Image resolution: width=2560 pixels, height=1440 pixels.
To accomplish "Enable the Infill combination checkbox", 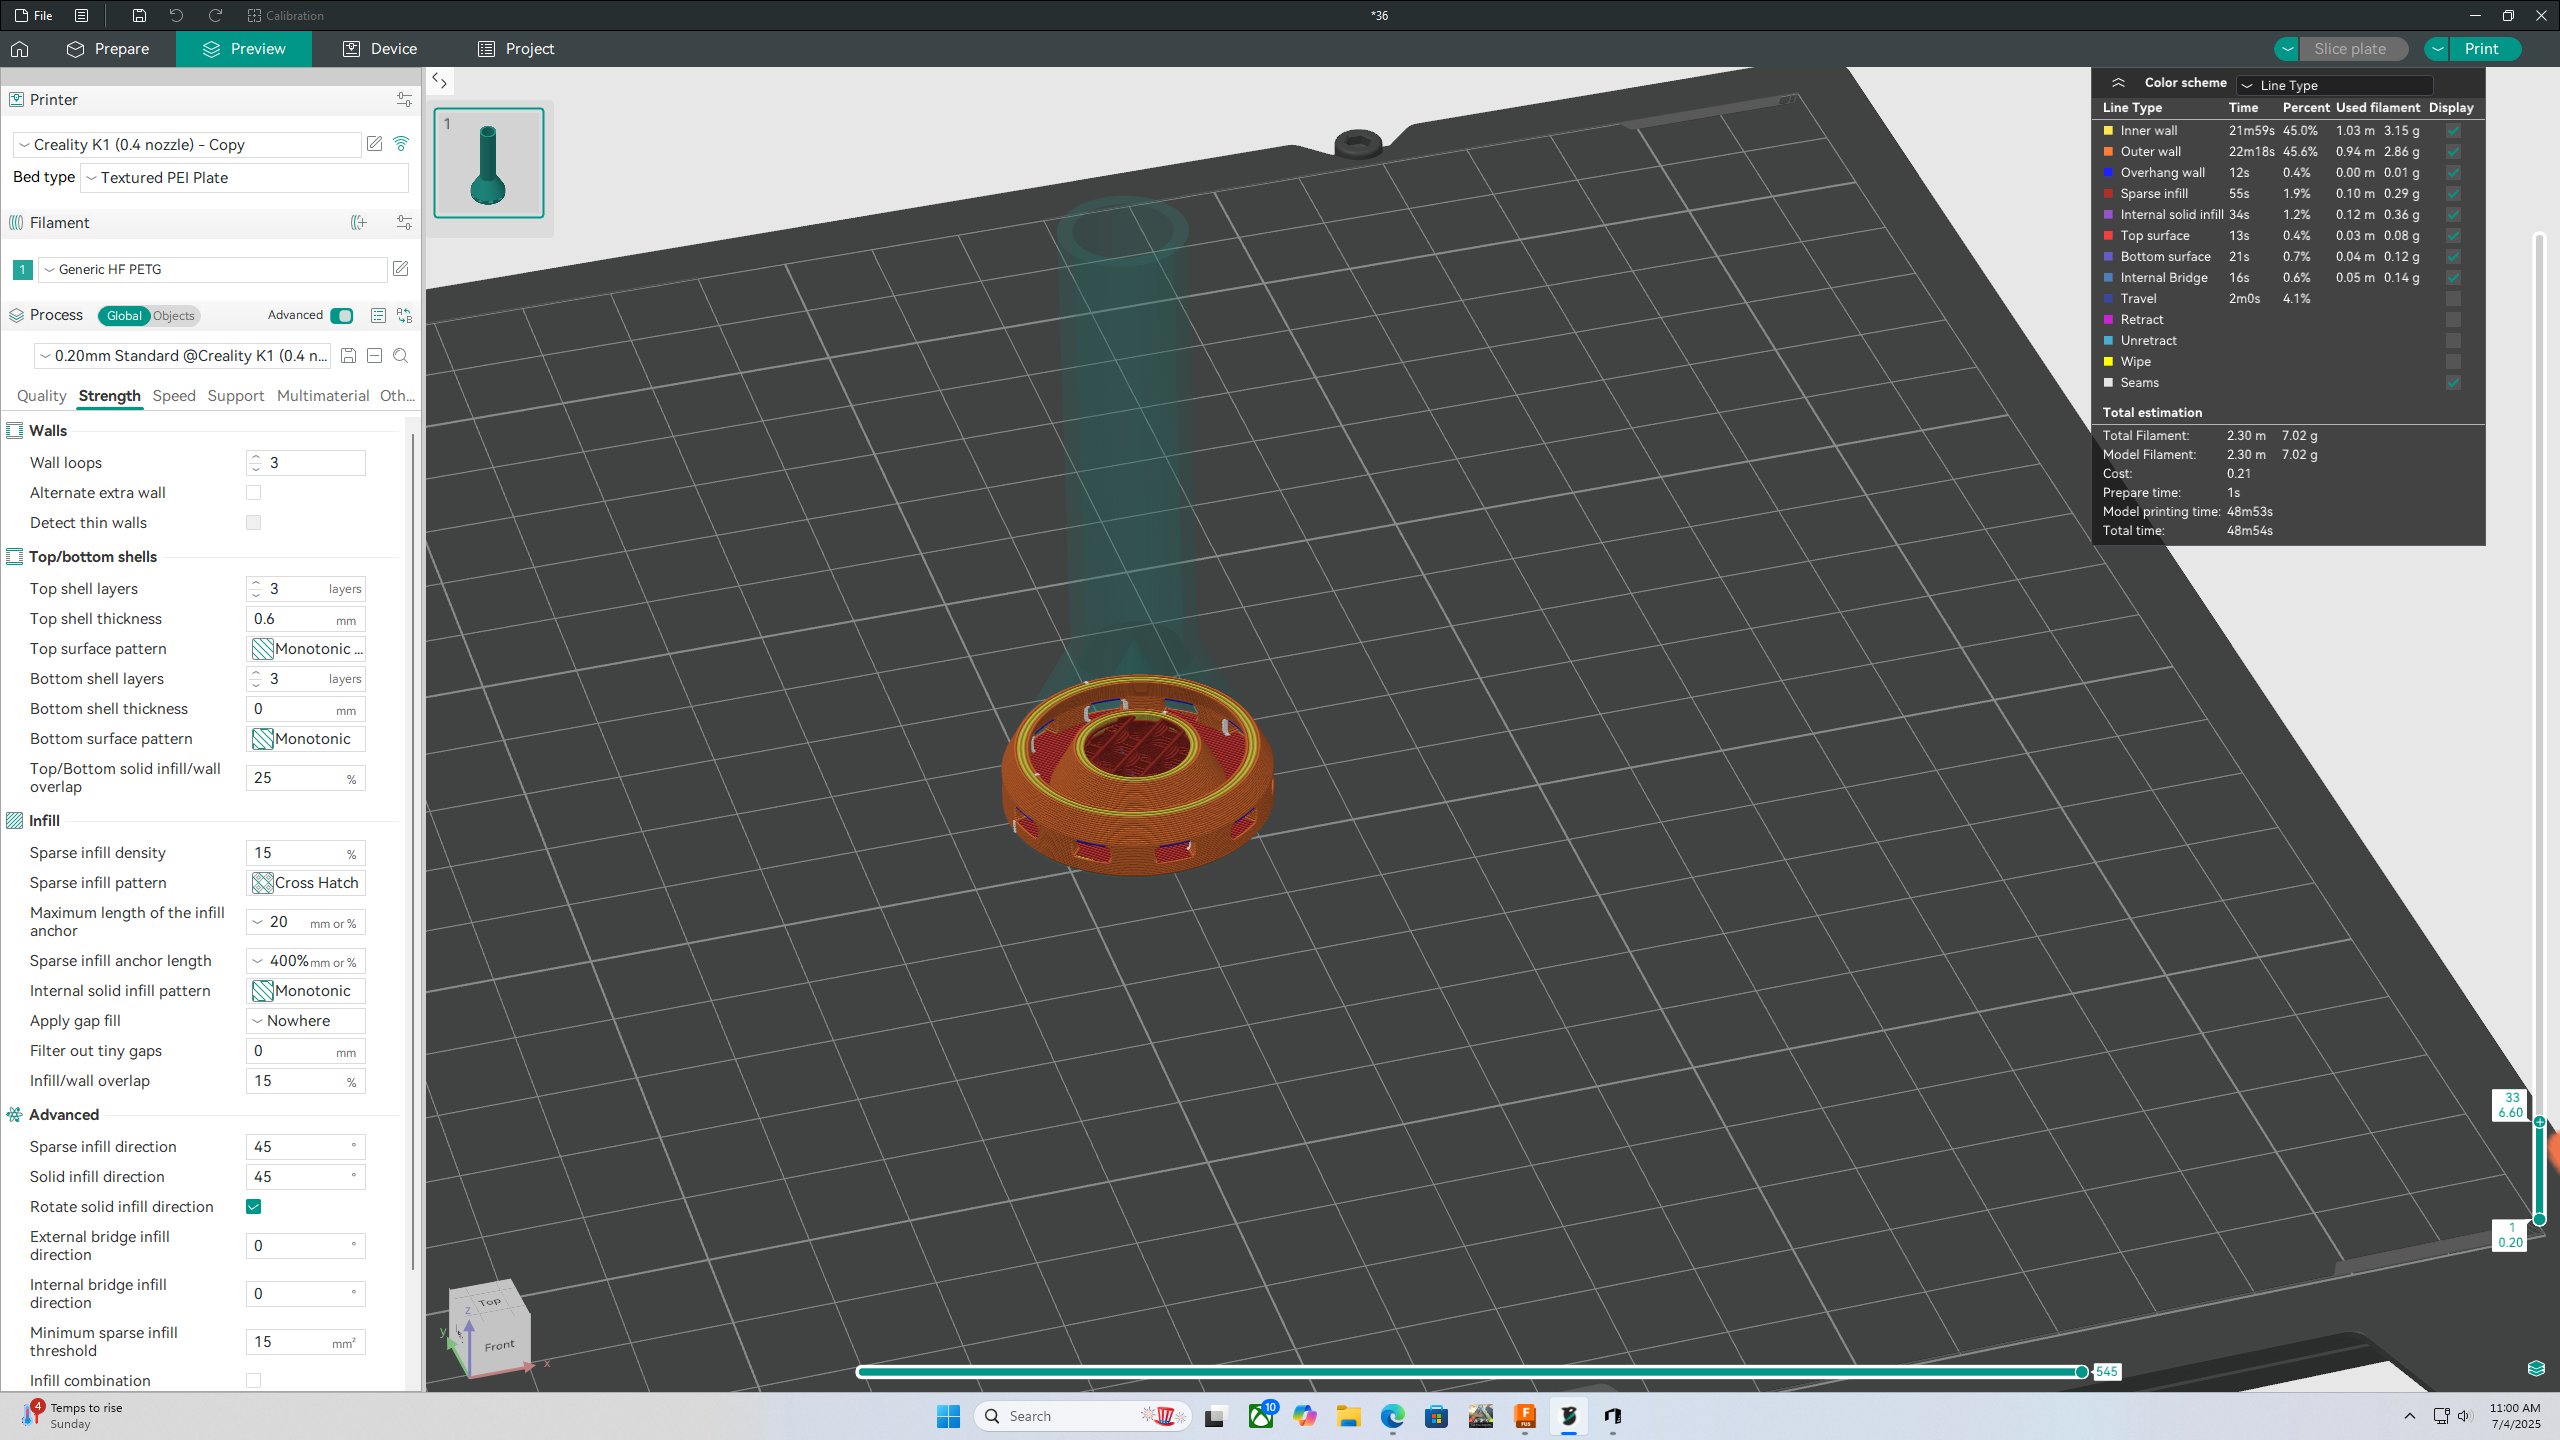I will pos(253,1381).
